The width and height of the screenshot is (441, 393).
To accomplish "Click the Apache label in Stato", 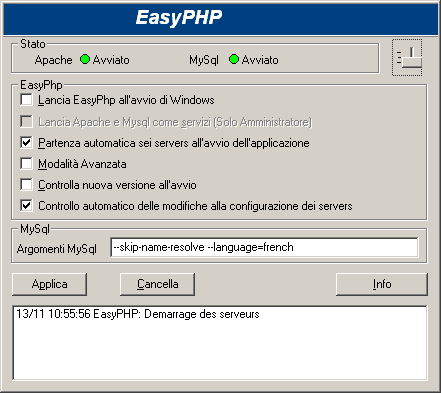I will tap(53, 60).
